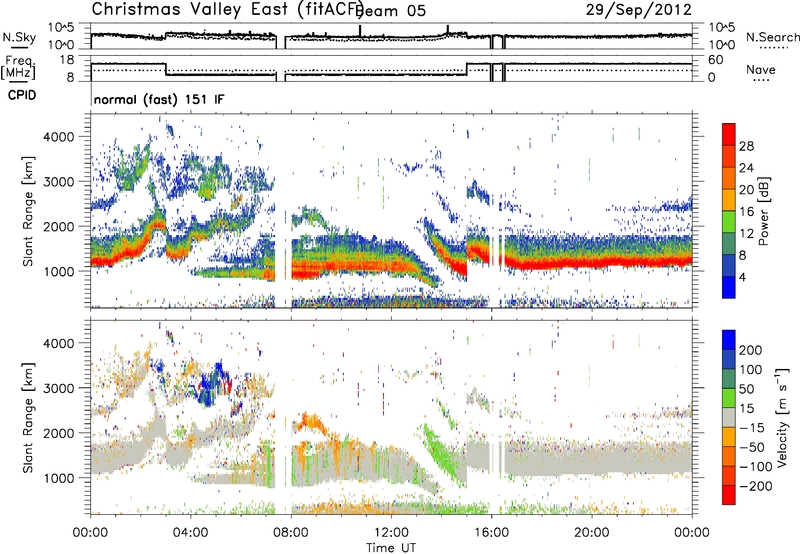The image size is (800, 554).
Task: Click the Power colorbar segment between 8 and 12
Action: (x=729, y=243)
